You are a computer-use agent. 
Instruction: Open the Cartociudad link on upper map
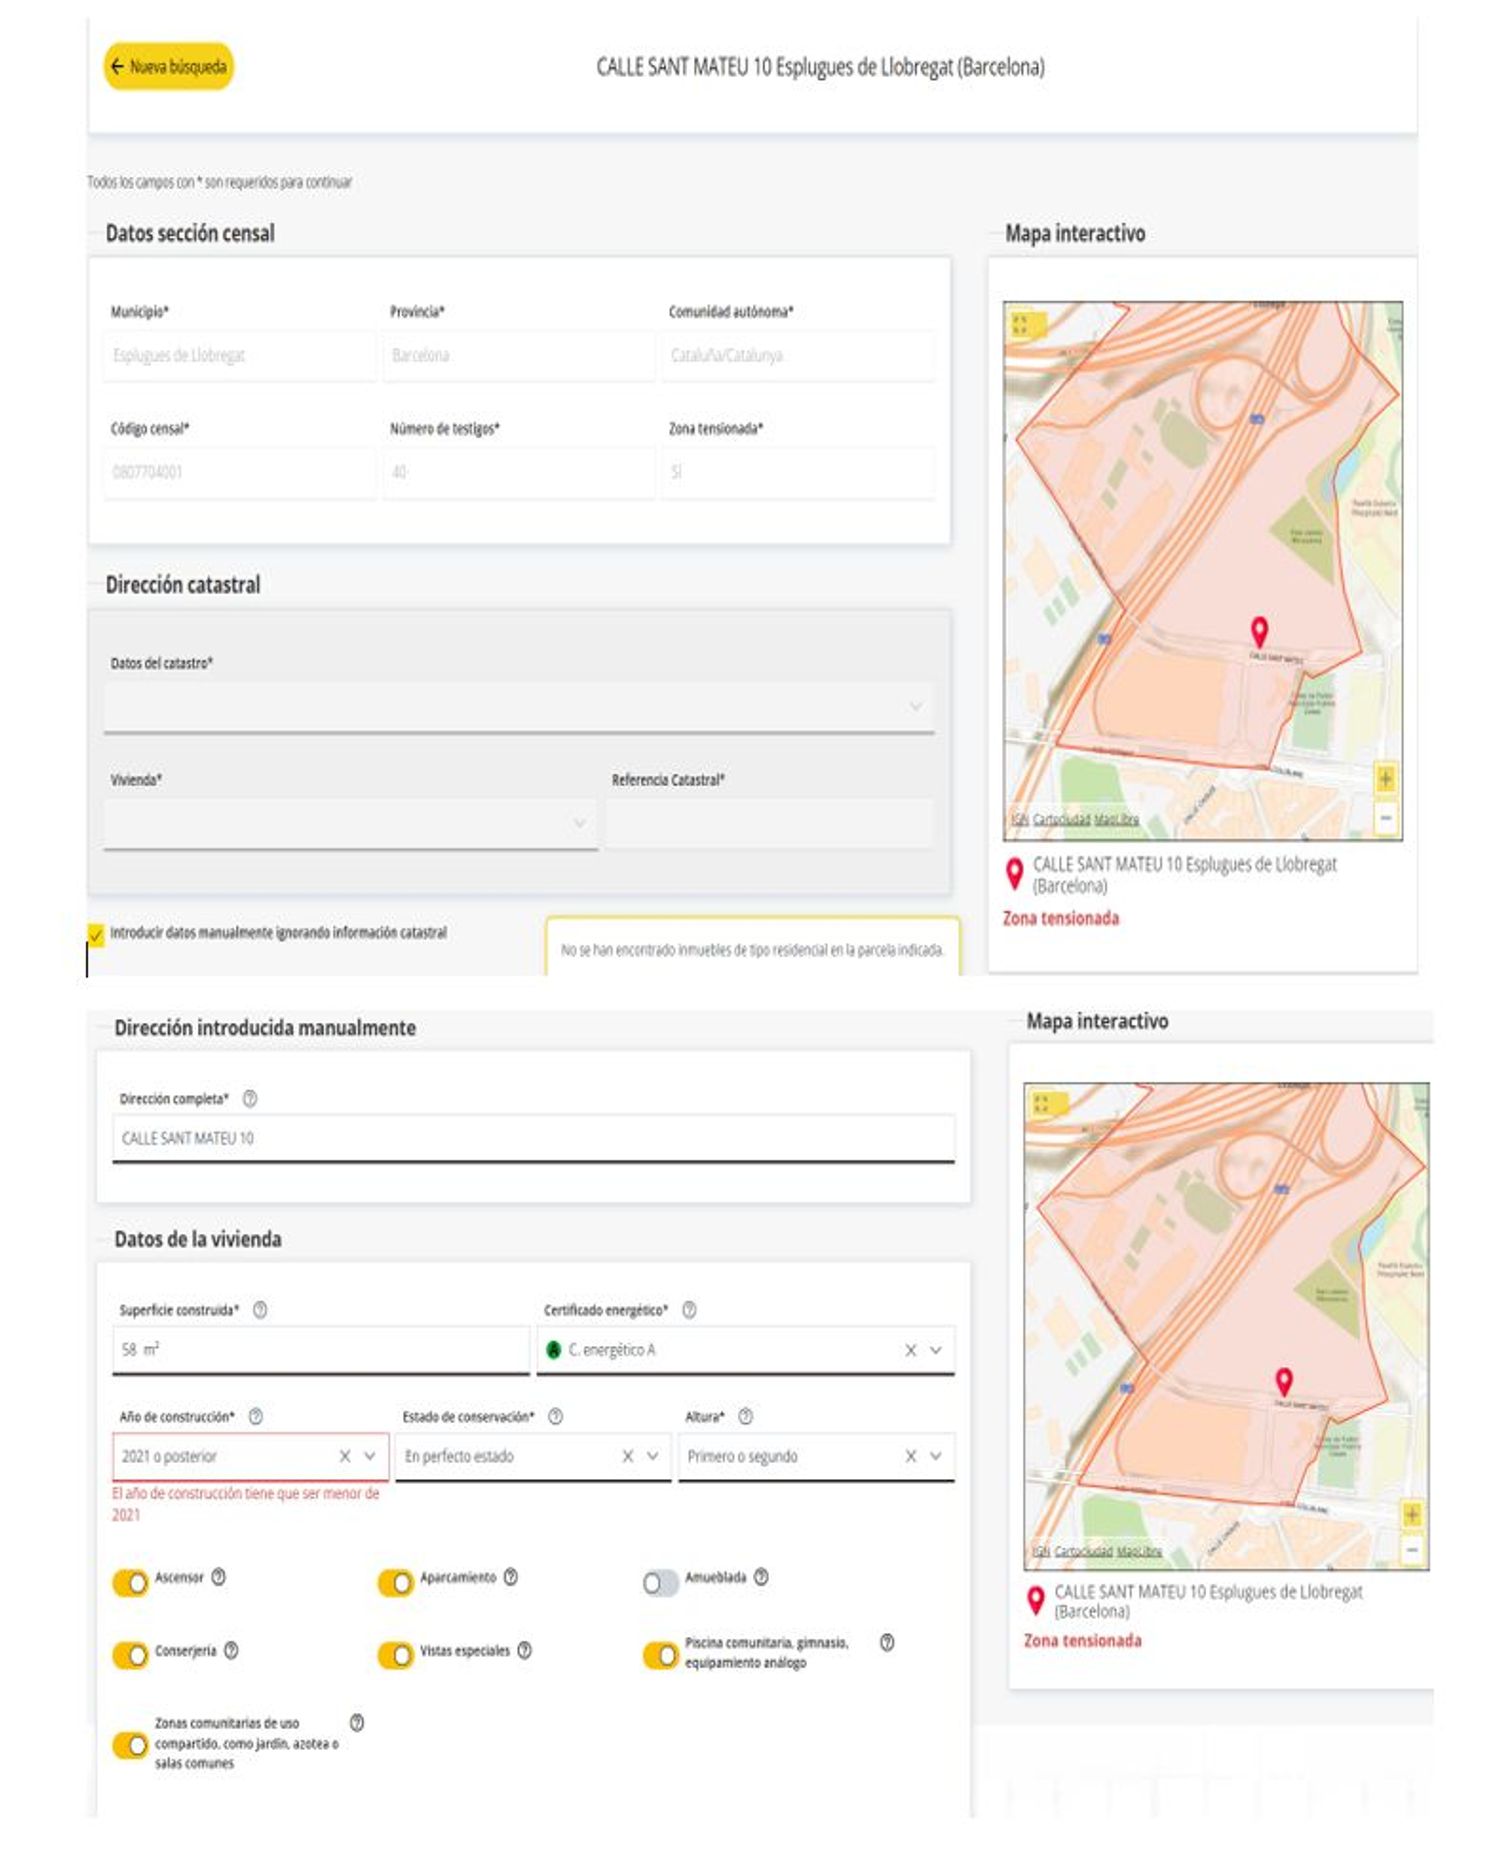click(1061, 819)
